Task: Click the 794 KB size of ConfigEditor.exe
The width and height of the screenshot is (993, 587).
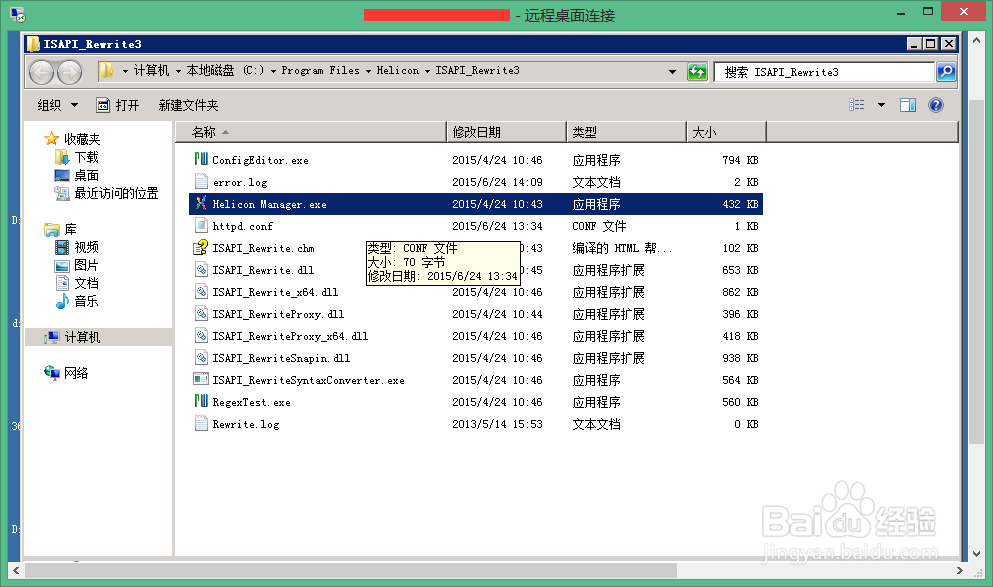Action: point(740,160)
